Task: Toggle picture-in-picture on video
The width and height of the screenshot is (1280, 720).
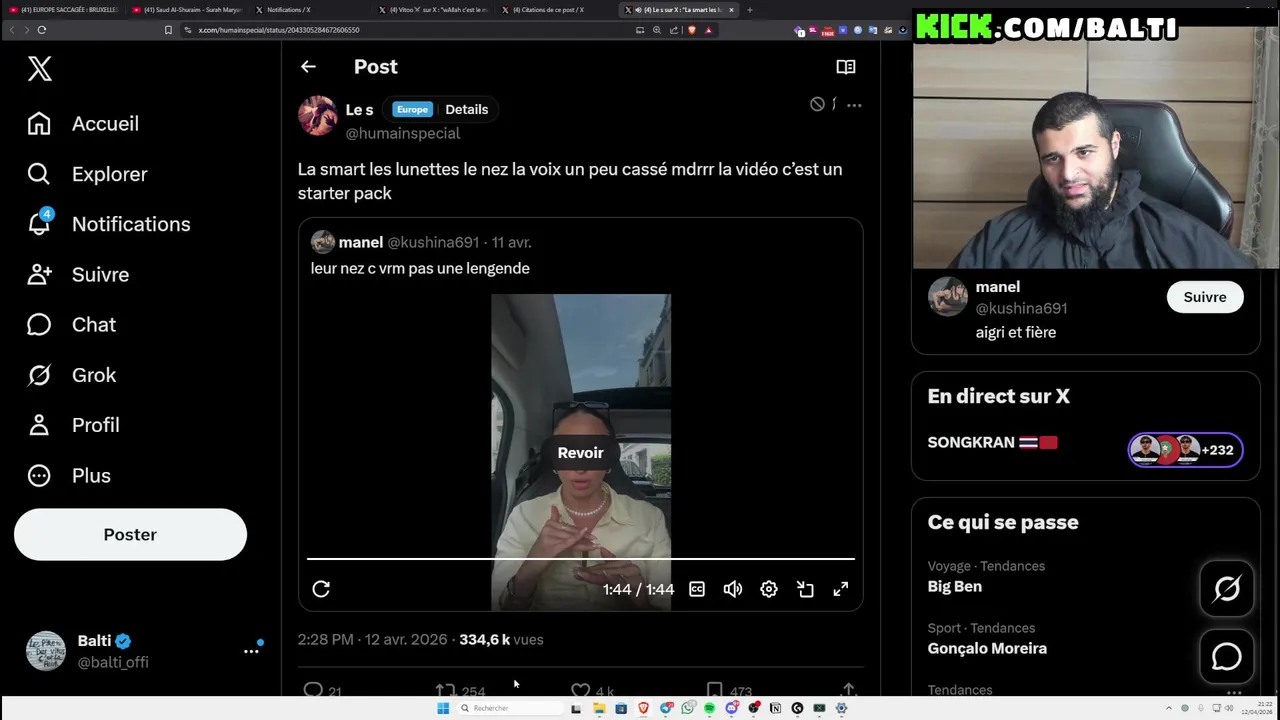Action: coord(805,589)
